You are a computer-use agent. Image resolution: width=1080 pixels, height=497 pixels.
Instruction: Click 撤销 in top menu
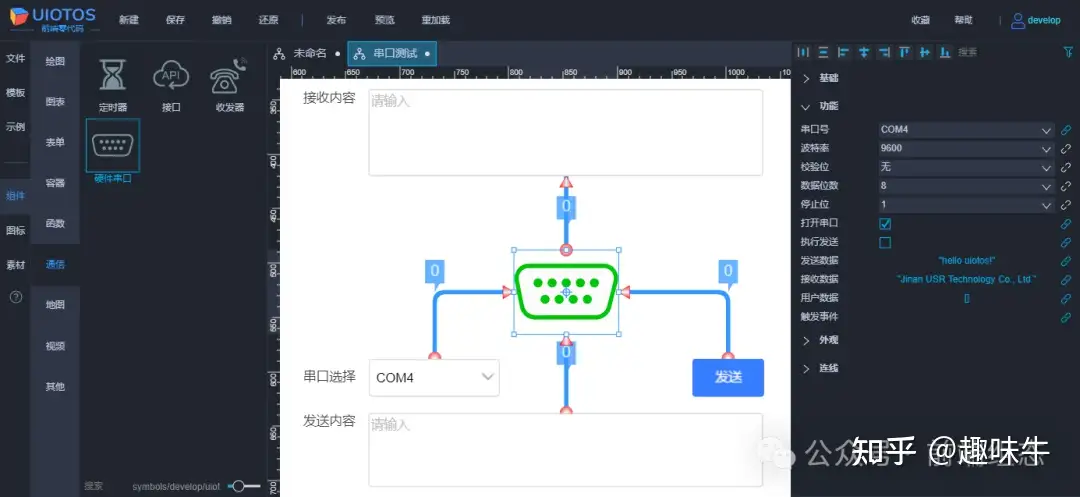pyautogui.click(x=222, y=20)
